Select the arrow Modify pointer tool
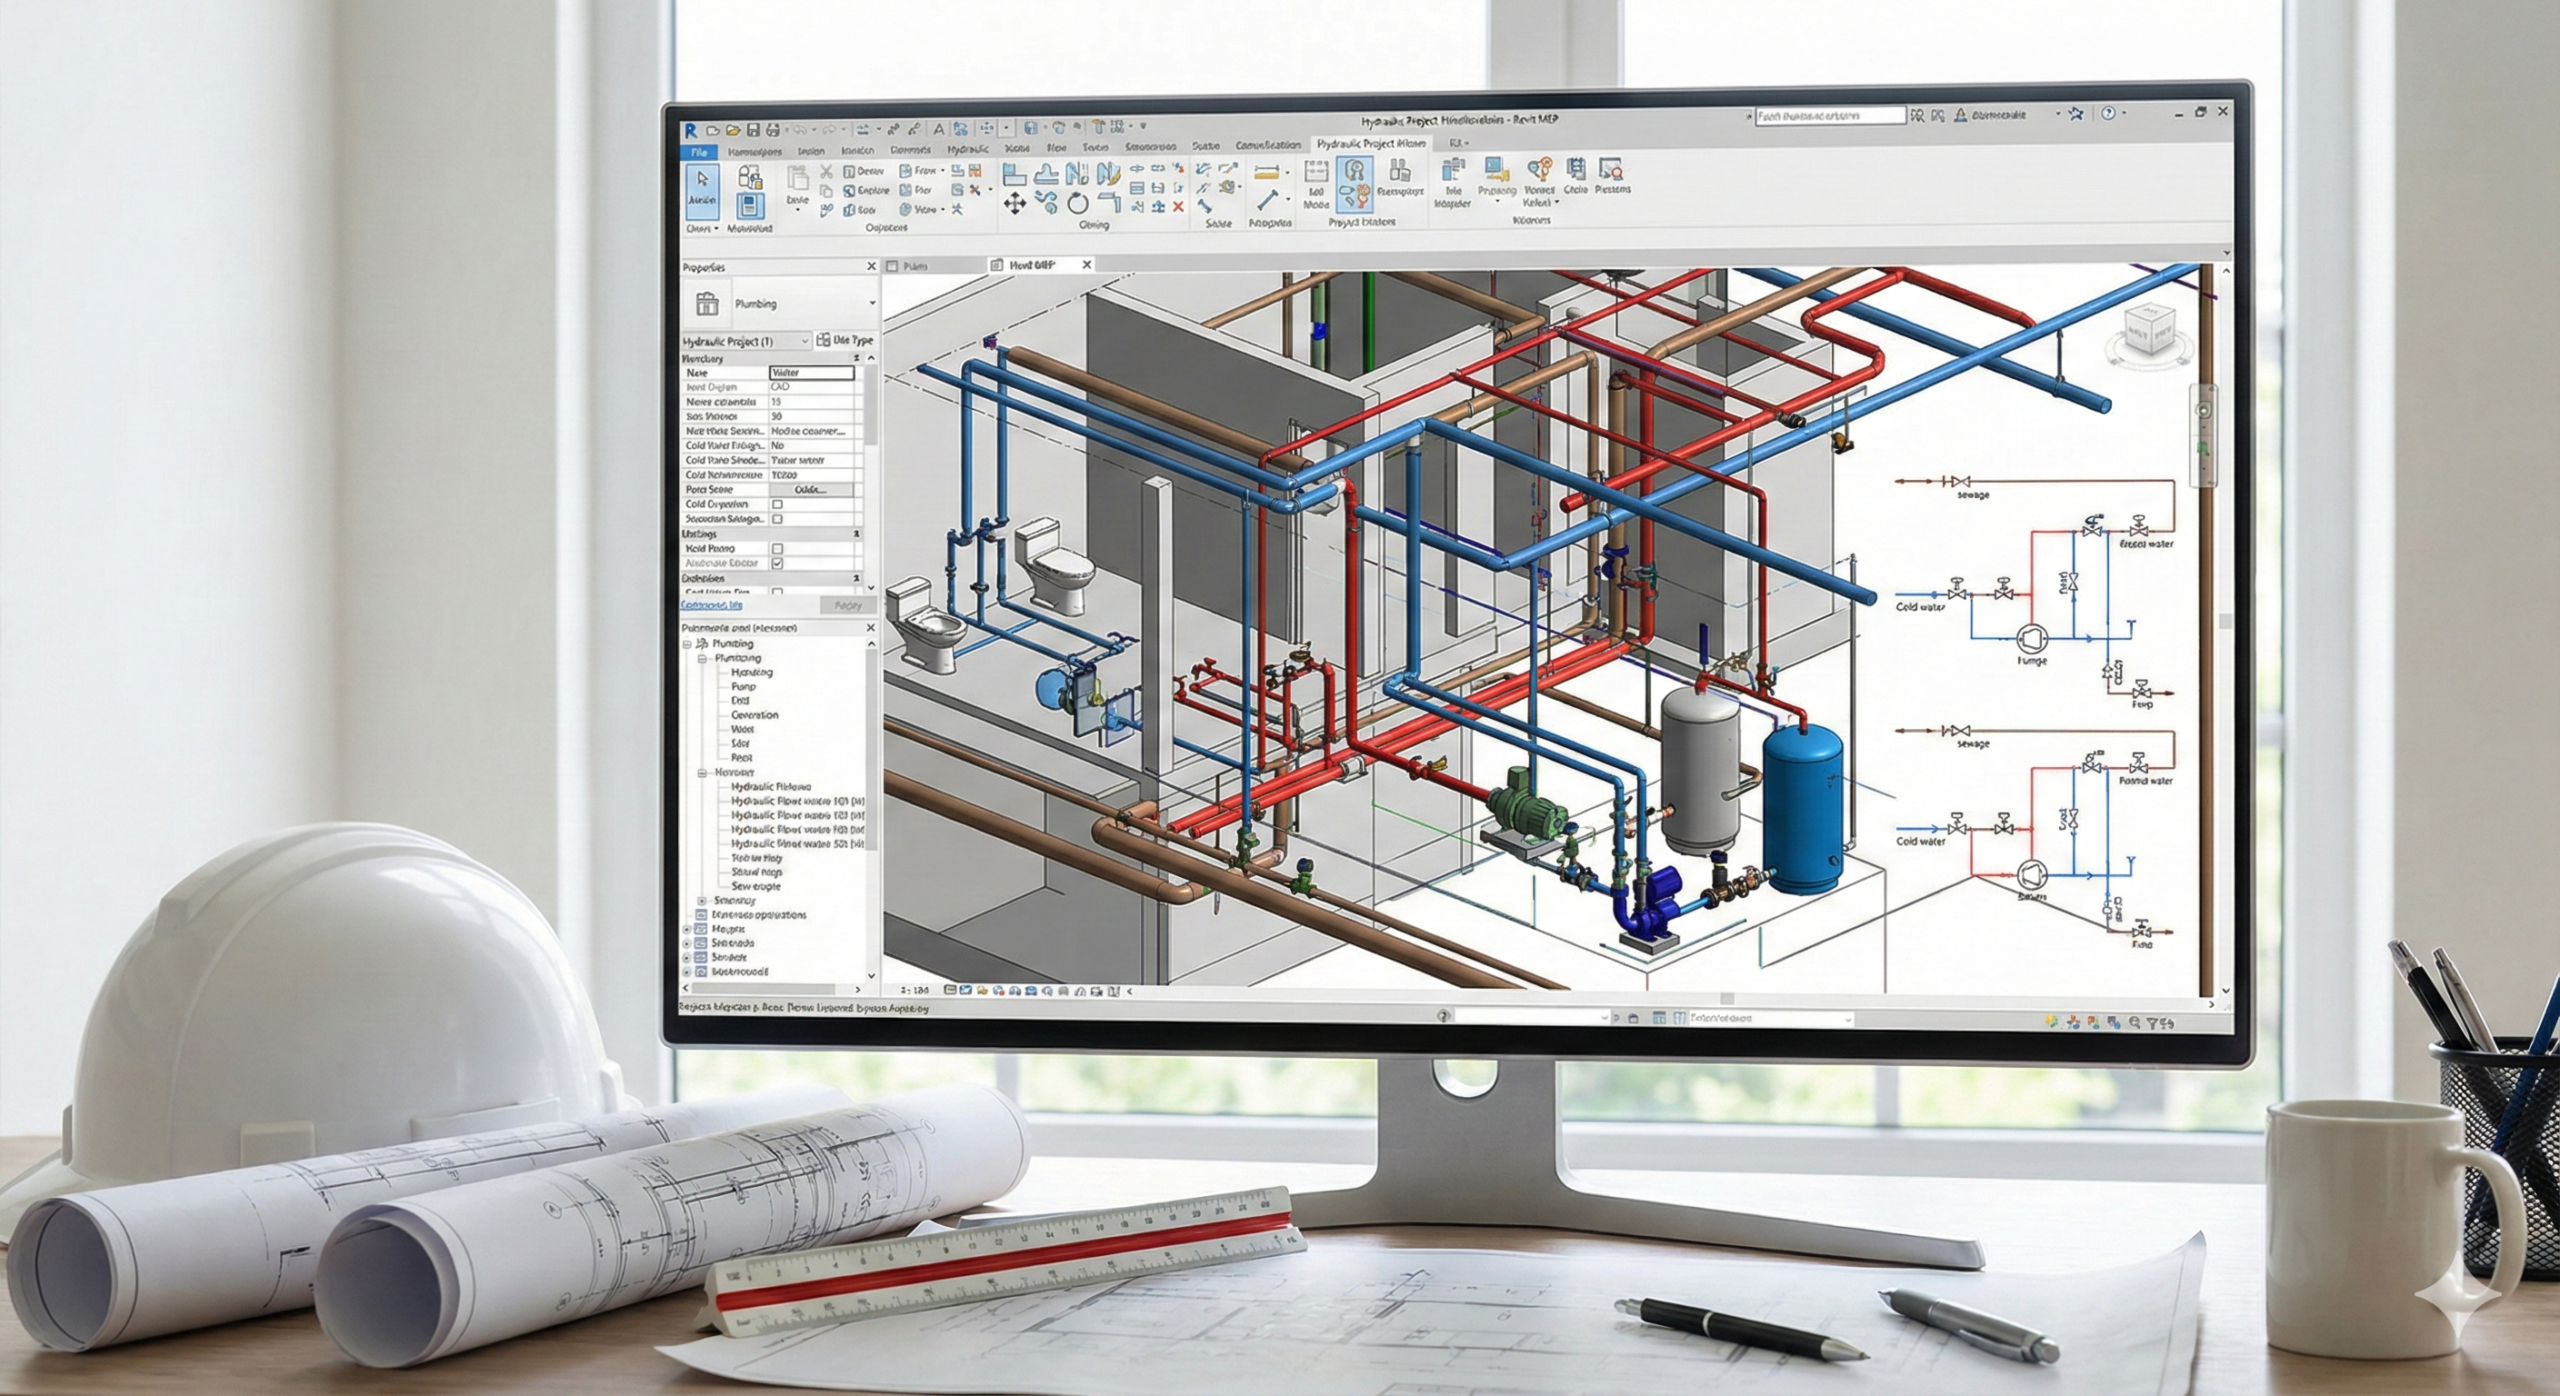This screenshot has height=1396, width=2560. pyautogui.click(x=702, y=180)
